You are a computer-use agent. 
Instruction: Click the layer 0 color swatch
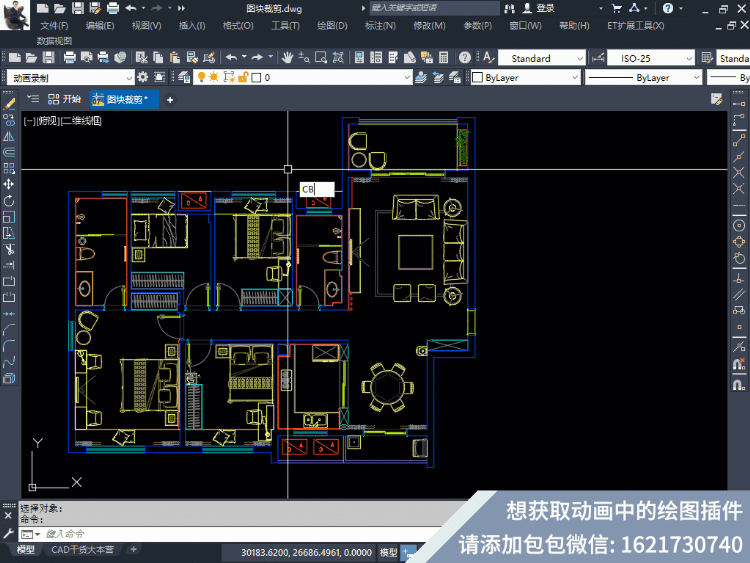coord(256,77)
